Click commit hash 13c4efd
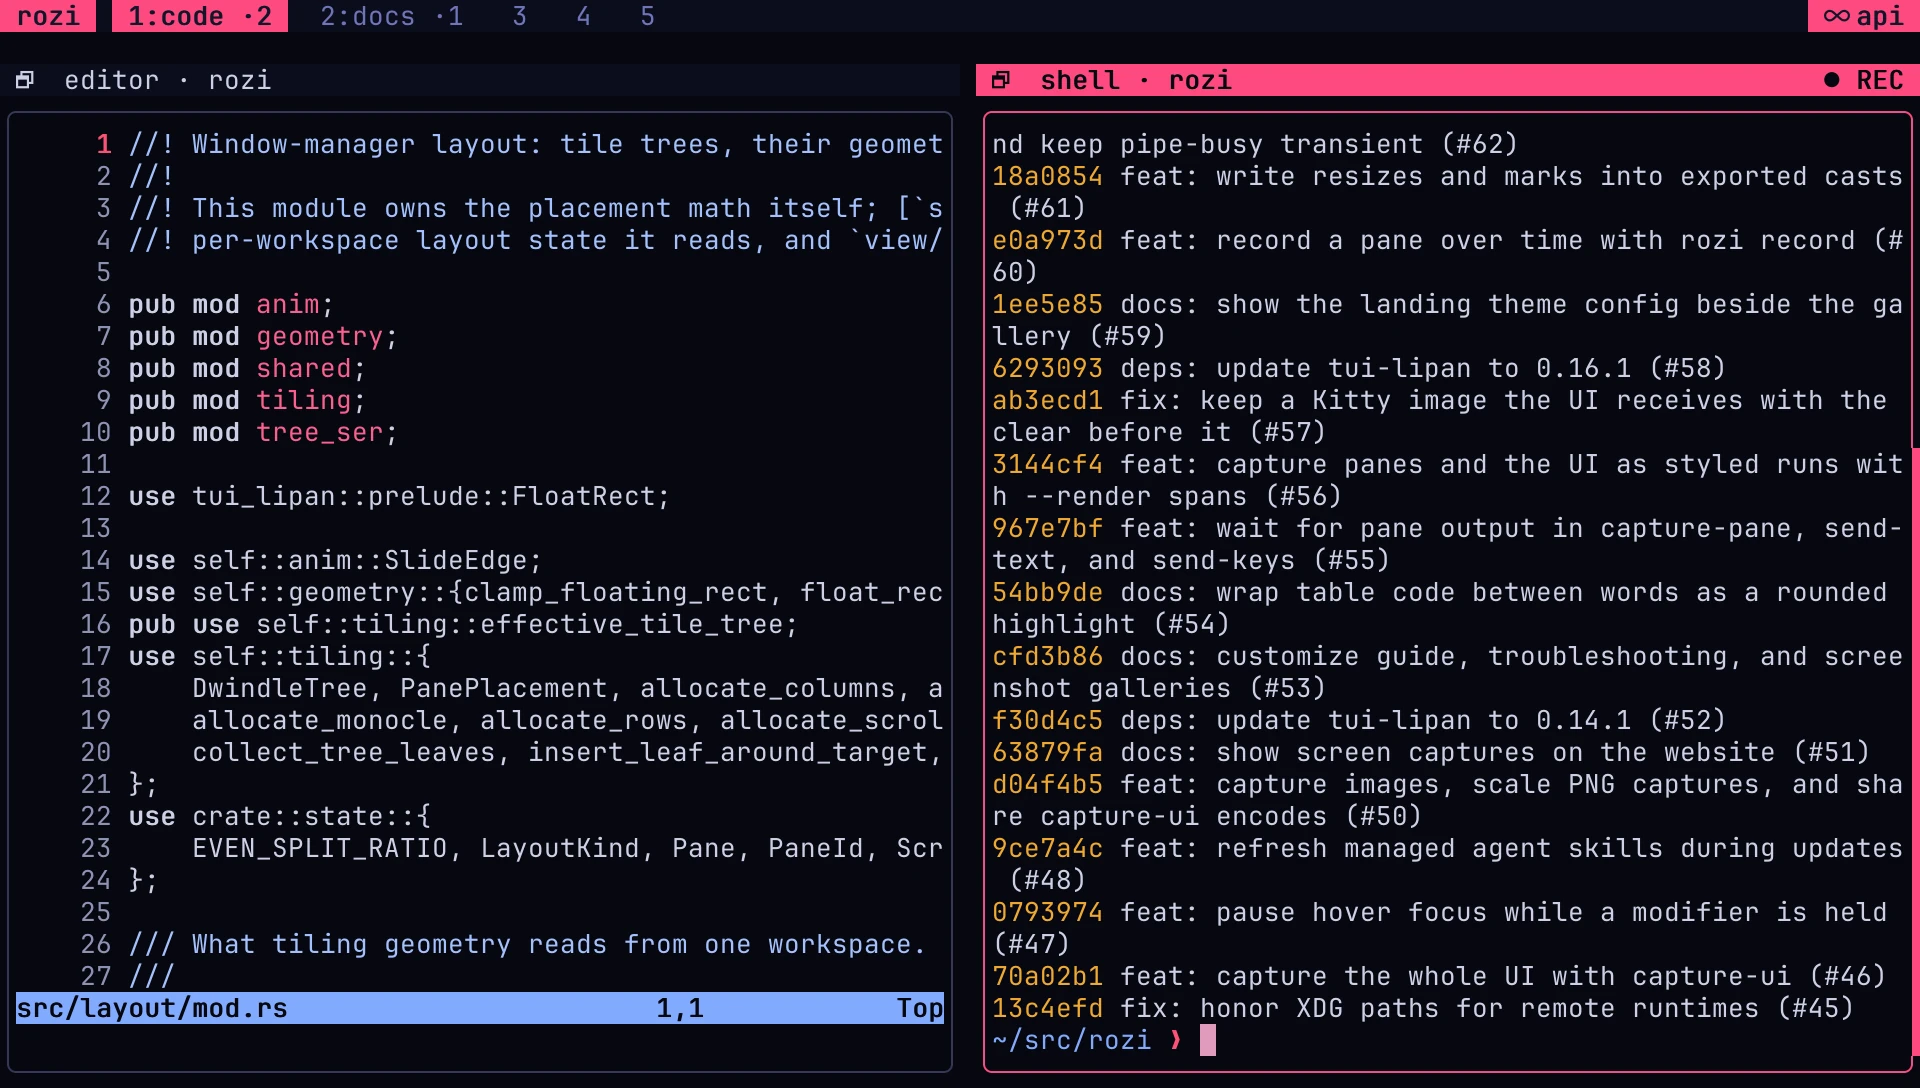1920x1088 pixels. pos(1048,1008)
